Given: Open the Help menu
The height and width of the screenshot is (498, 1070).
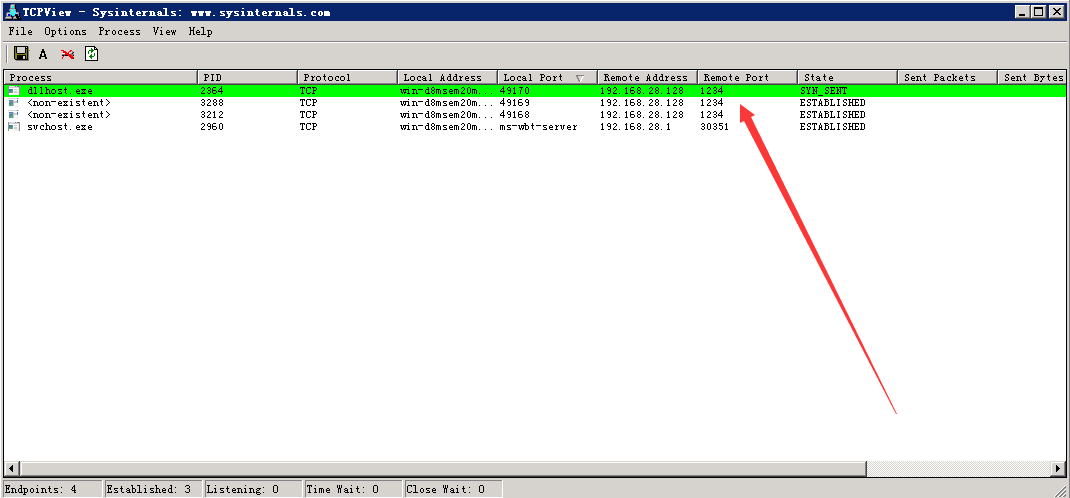Looking at the screenshot, I should 200,32.
